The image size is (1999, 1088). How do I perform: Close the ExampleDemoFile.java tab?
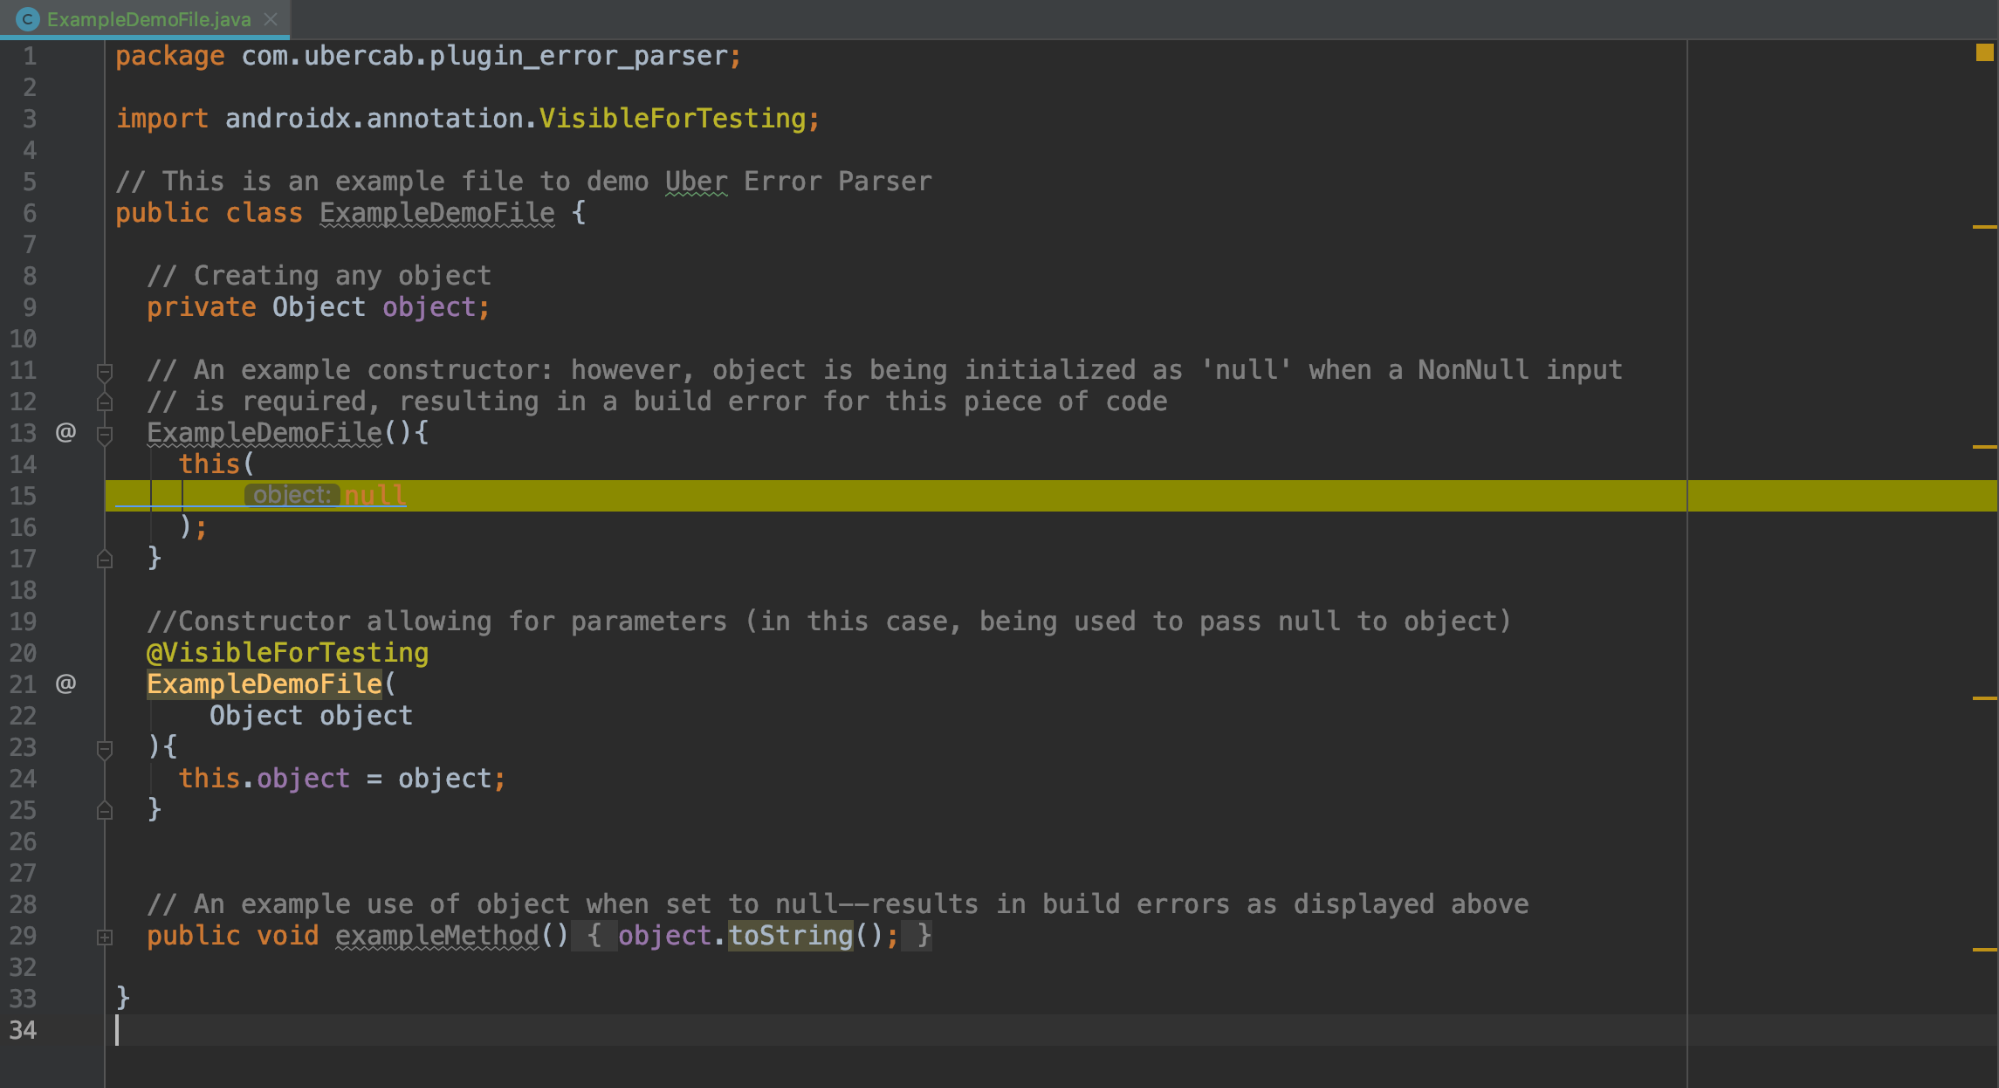pos(271,19)
